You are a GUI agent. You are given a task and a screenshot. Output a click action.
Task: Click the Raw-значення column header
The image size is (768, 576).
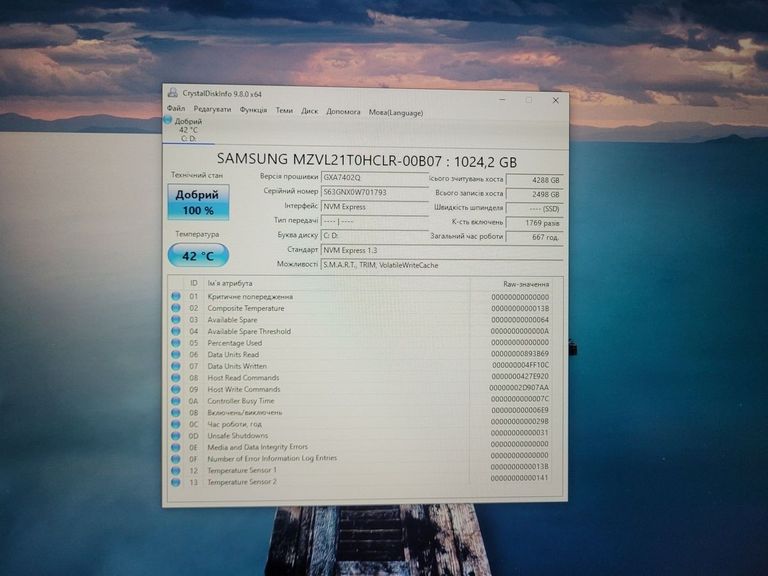pyautogui.click(x=525, y=285)
